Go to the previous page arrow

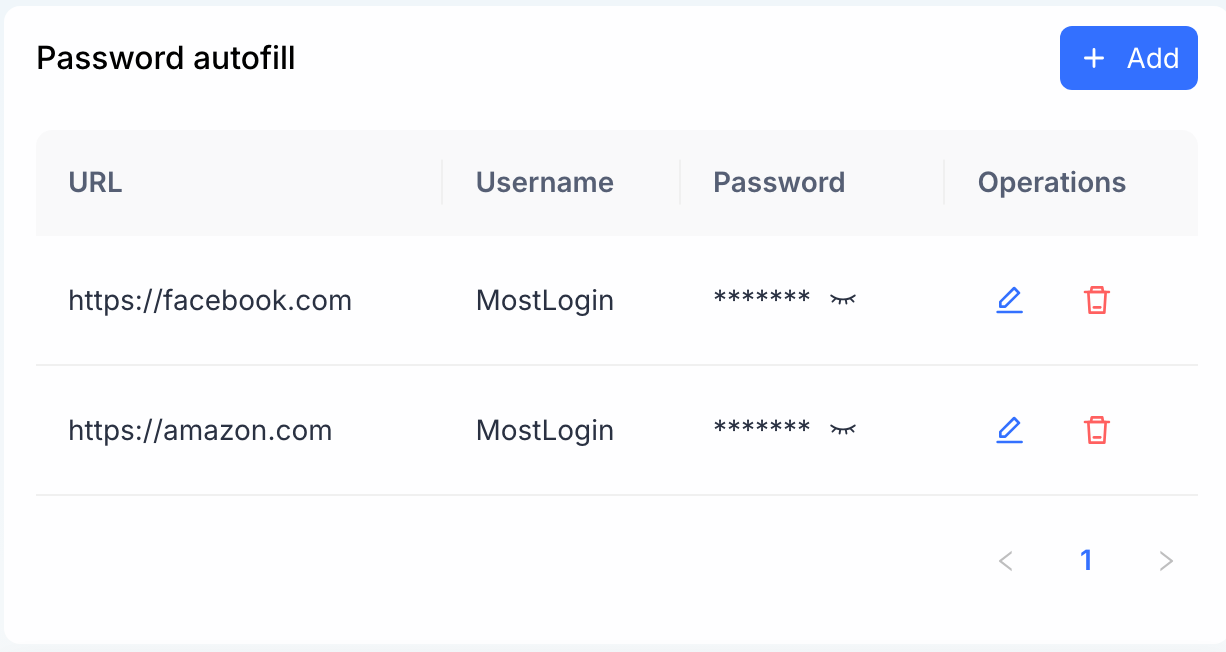pyautogui.click(x=1006, y=560)
